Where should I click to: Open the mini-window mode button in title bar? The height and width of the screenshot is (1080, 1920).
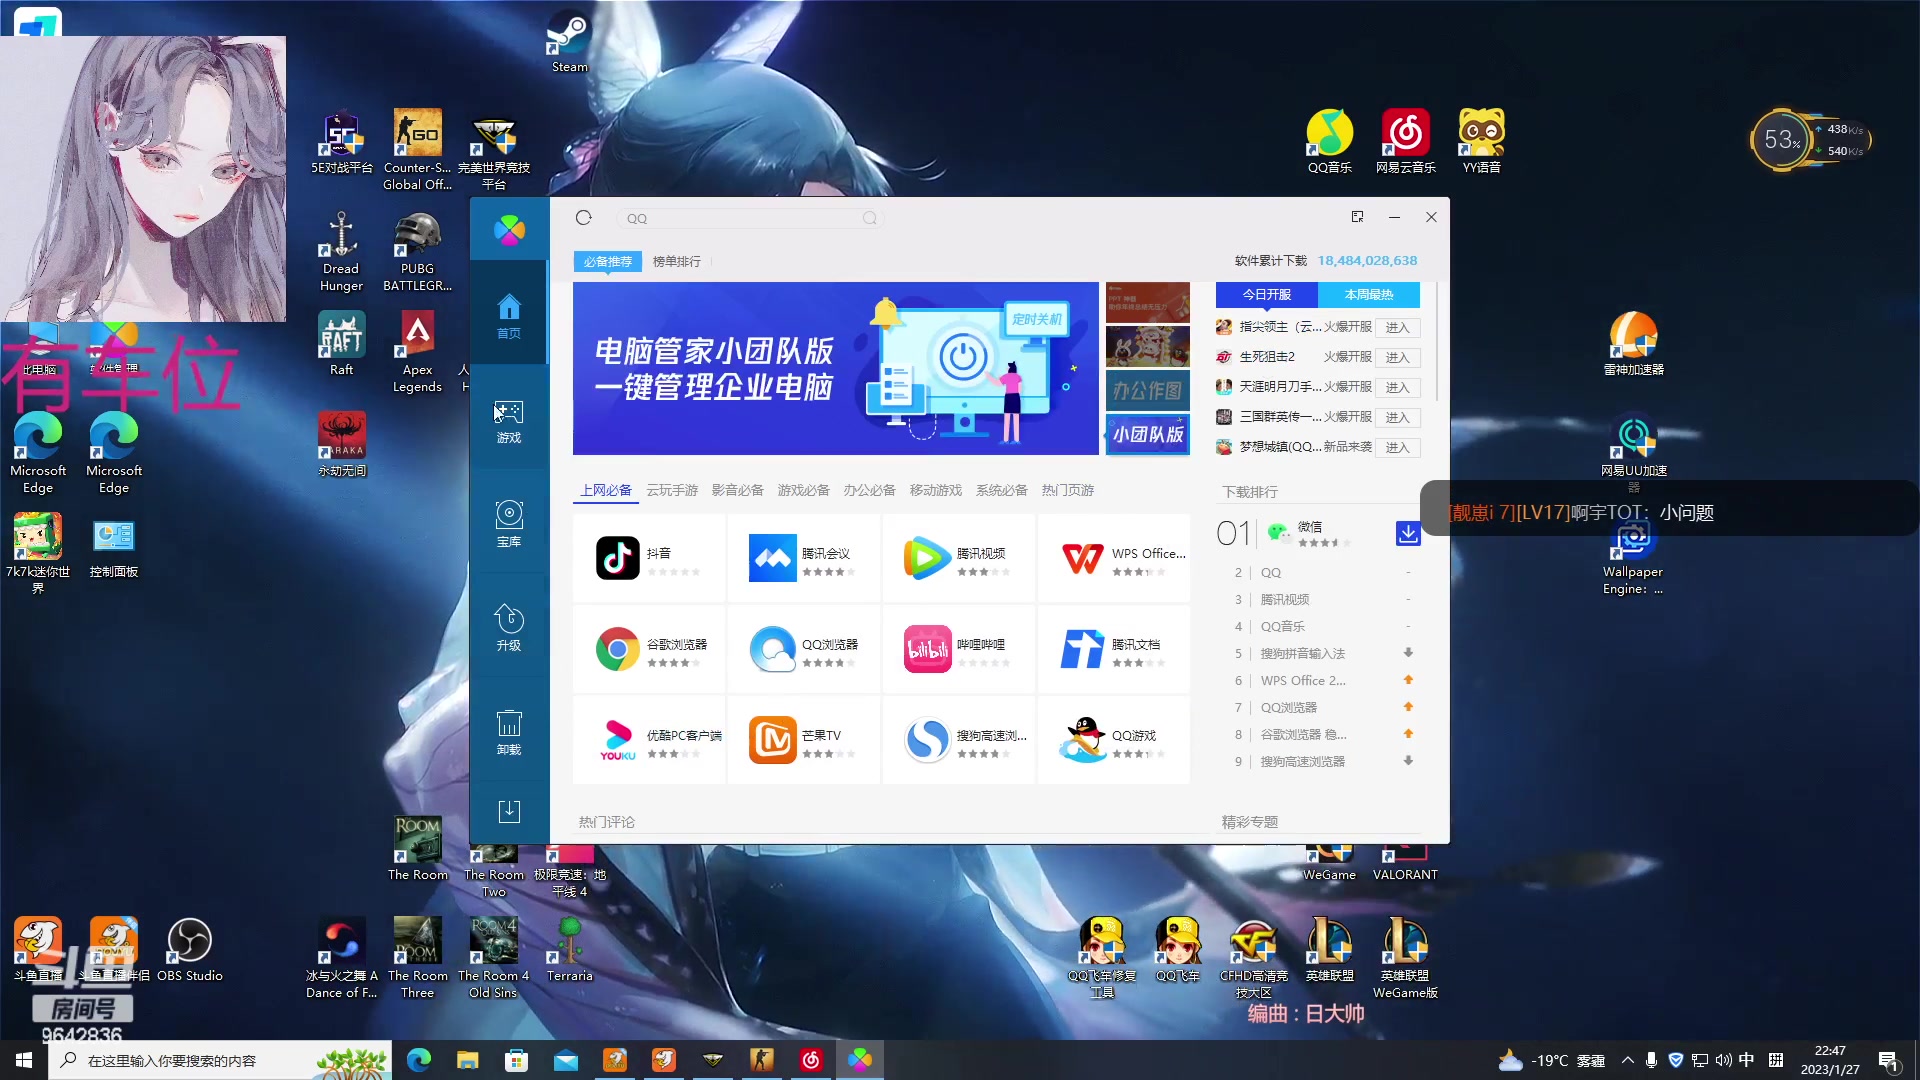coord(1357,217)
